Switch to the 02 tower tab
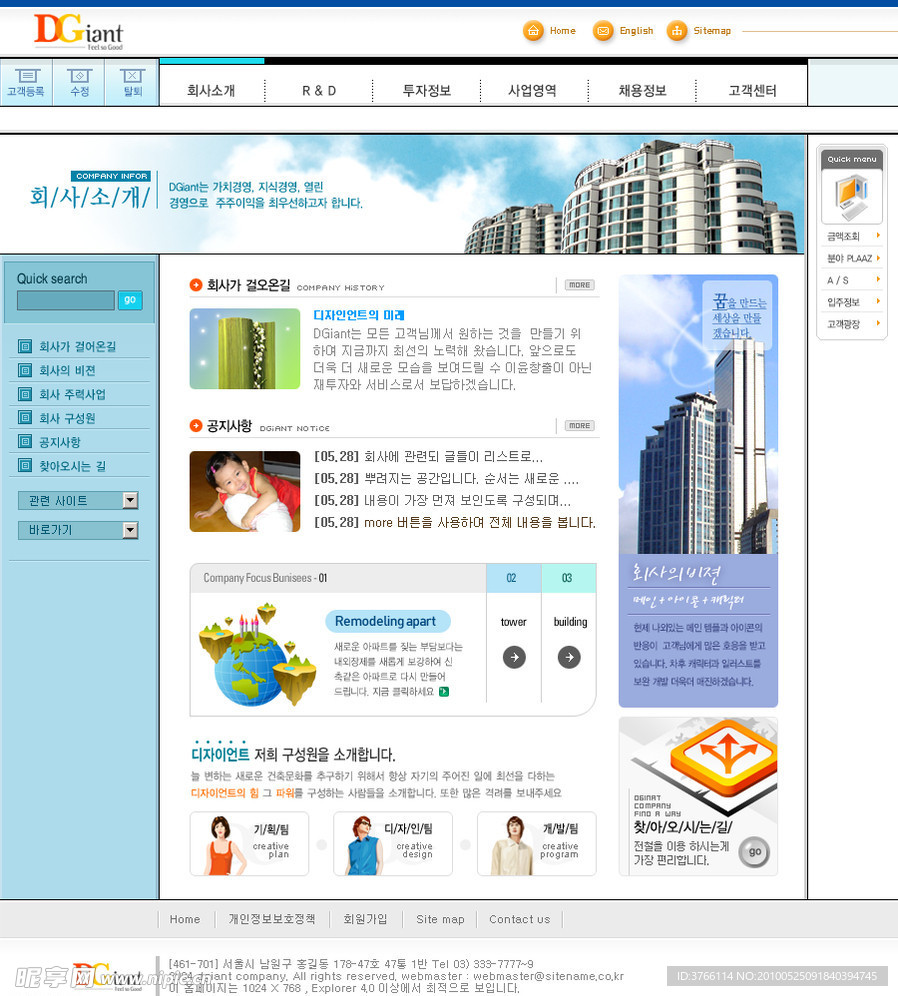This screenshot has height=996, width=898. click(x=513, y=578)
